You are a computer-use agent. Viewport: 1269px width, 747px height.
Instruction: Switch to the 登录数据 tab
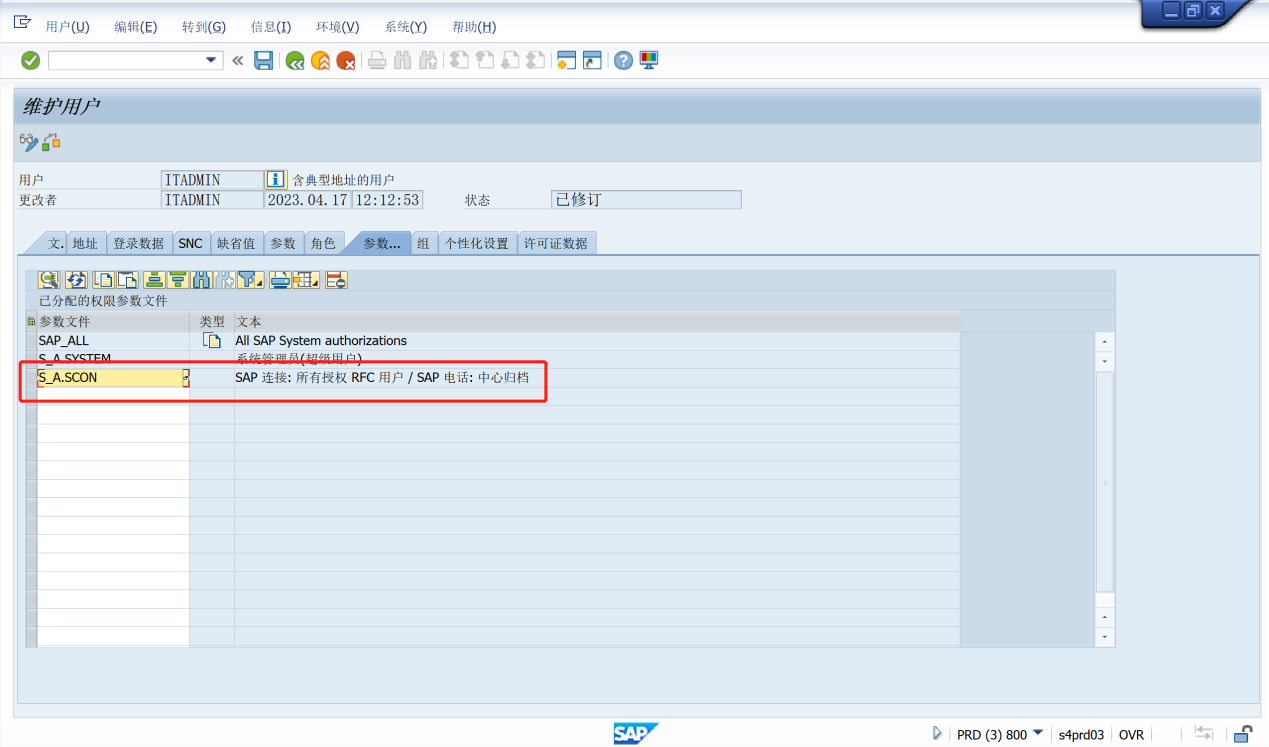pyautogui.click(x=138, y=243)
